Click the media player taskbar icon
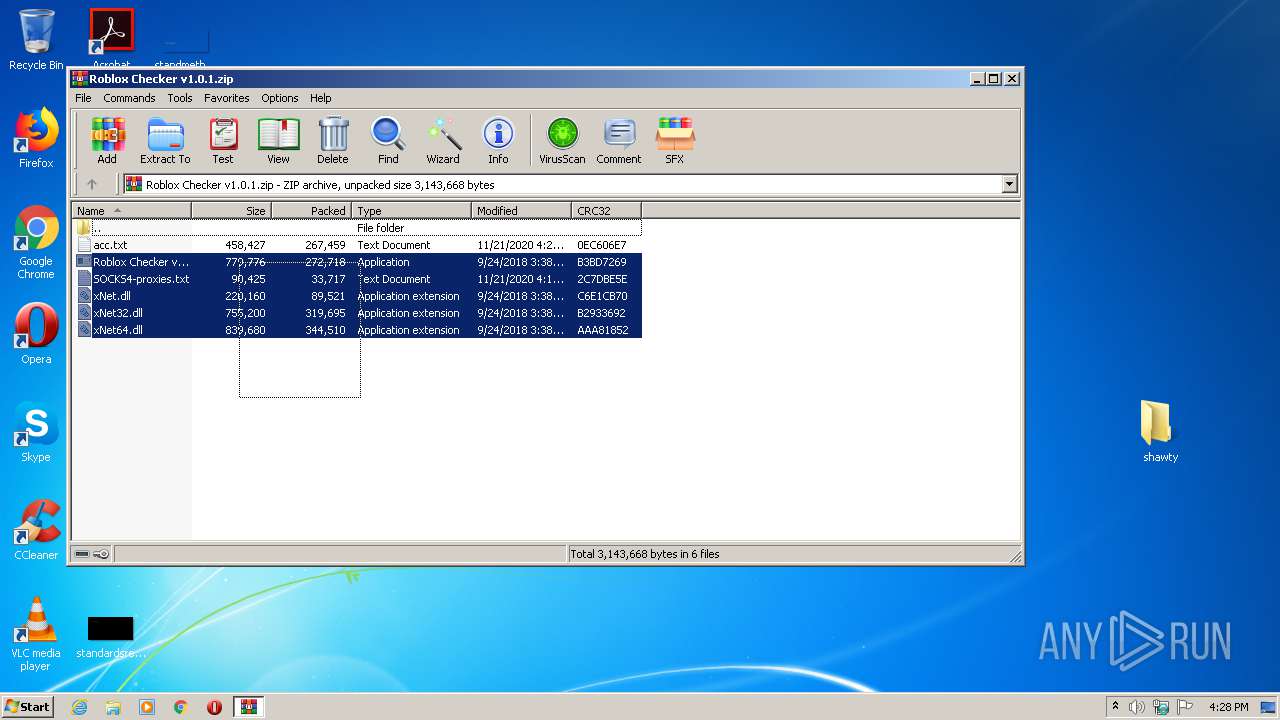 pyautogui.click(x=147, y=707)
